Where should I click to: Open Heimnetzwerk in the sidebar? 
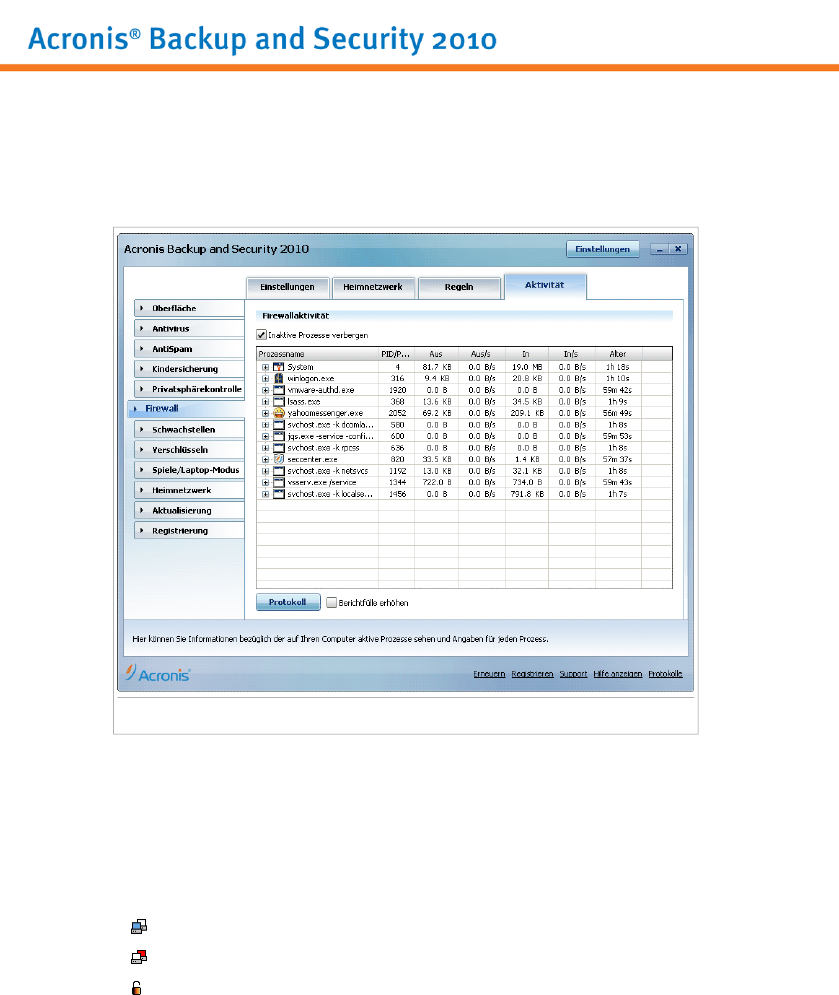[189, 490]
